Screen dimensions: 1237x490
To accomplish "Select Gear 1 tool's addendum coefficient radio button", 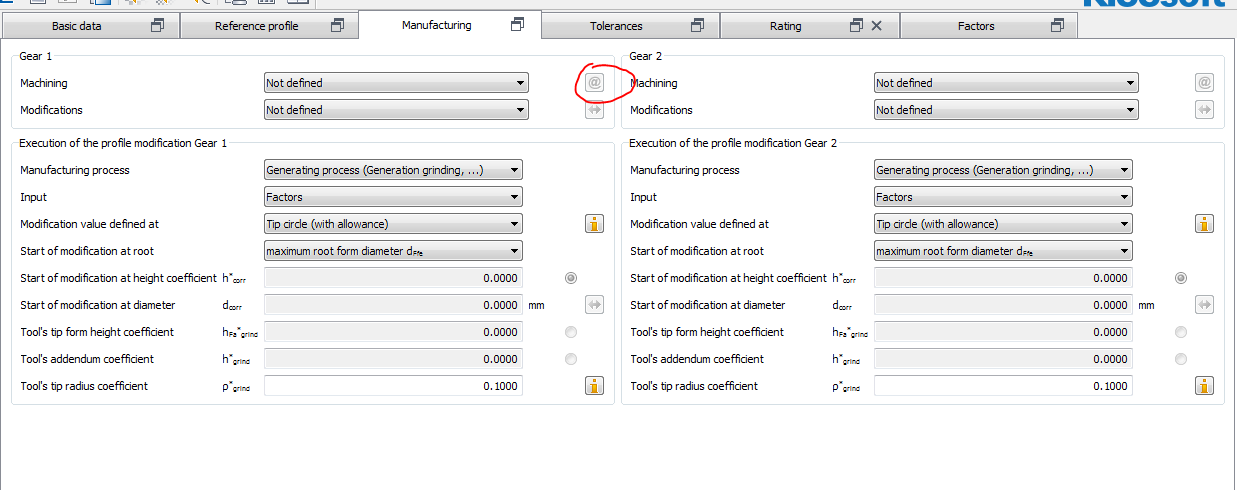I will click(571, 359).
